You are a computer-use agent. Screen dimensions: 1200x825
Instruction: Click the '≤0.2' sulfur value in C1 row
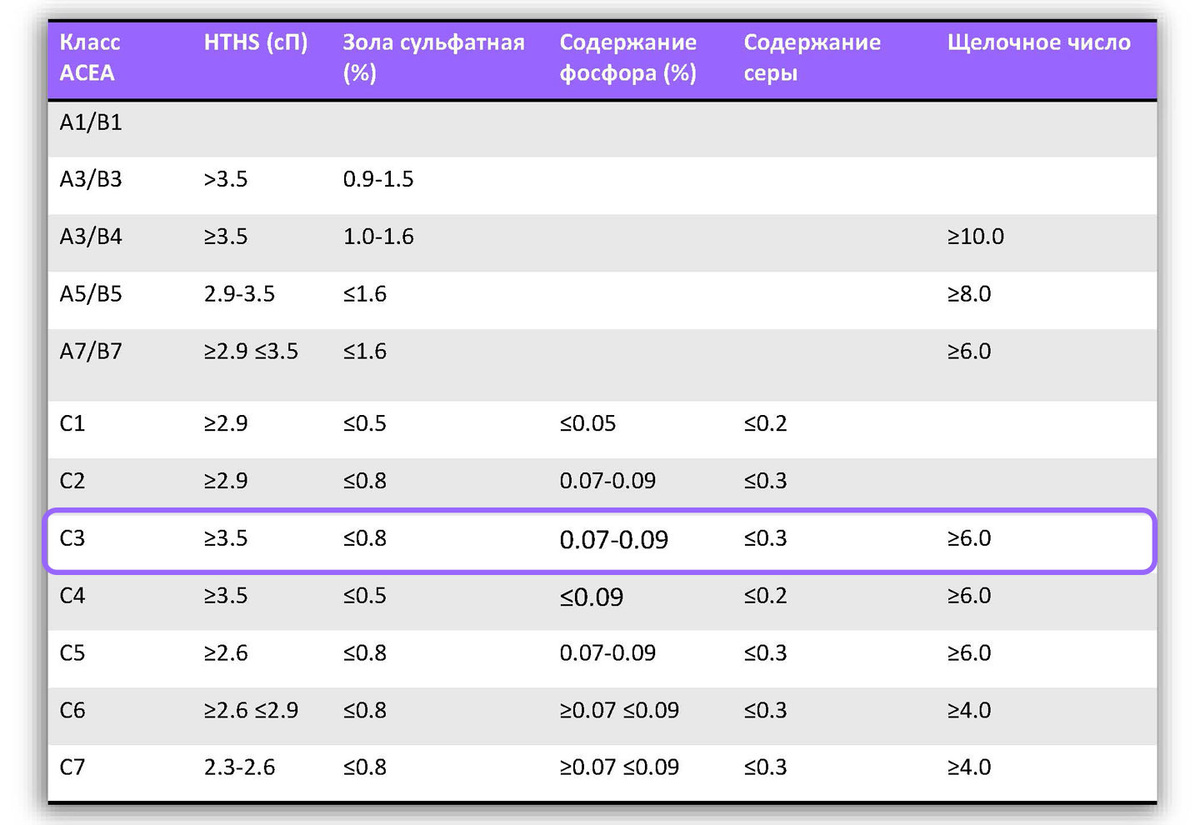point(766,423)
